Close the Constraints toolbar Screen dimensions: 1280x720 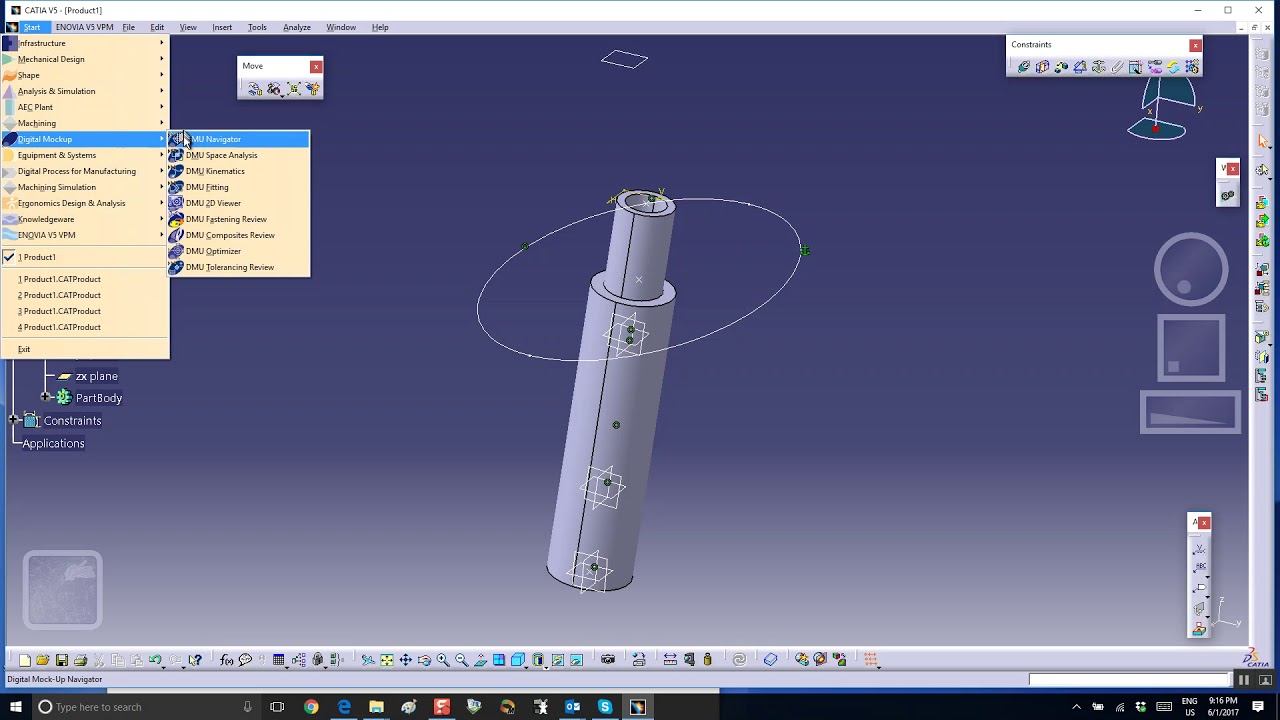click(x=1195, y=45)
